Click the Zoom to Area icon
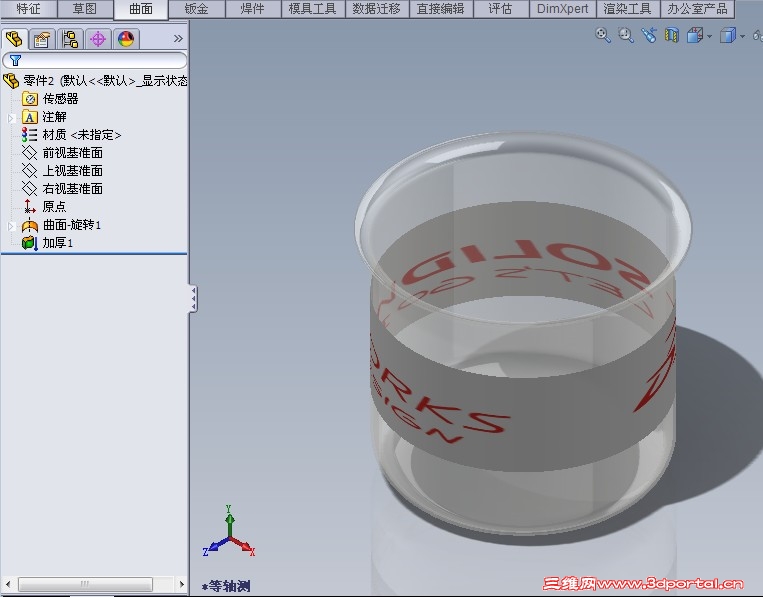The width and height of the screenshot is (763, 597). (626, 35)
